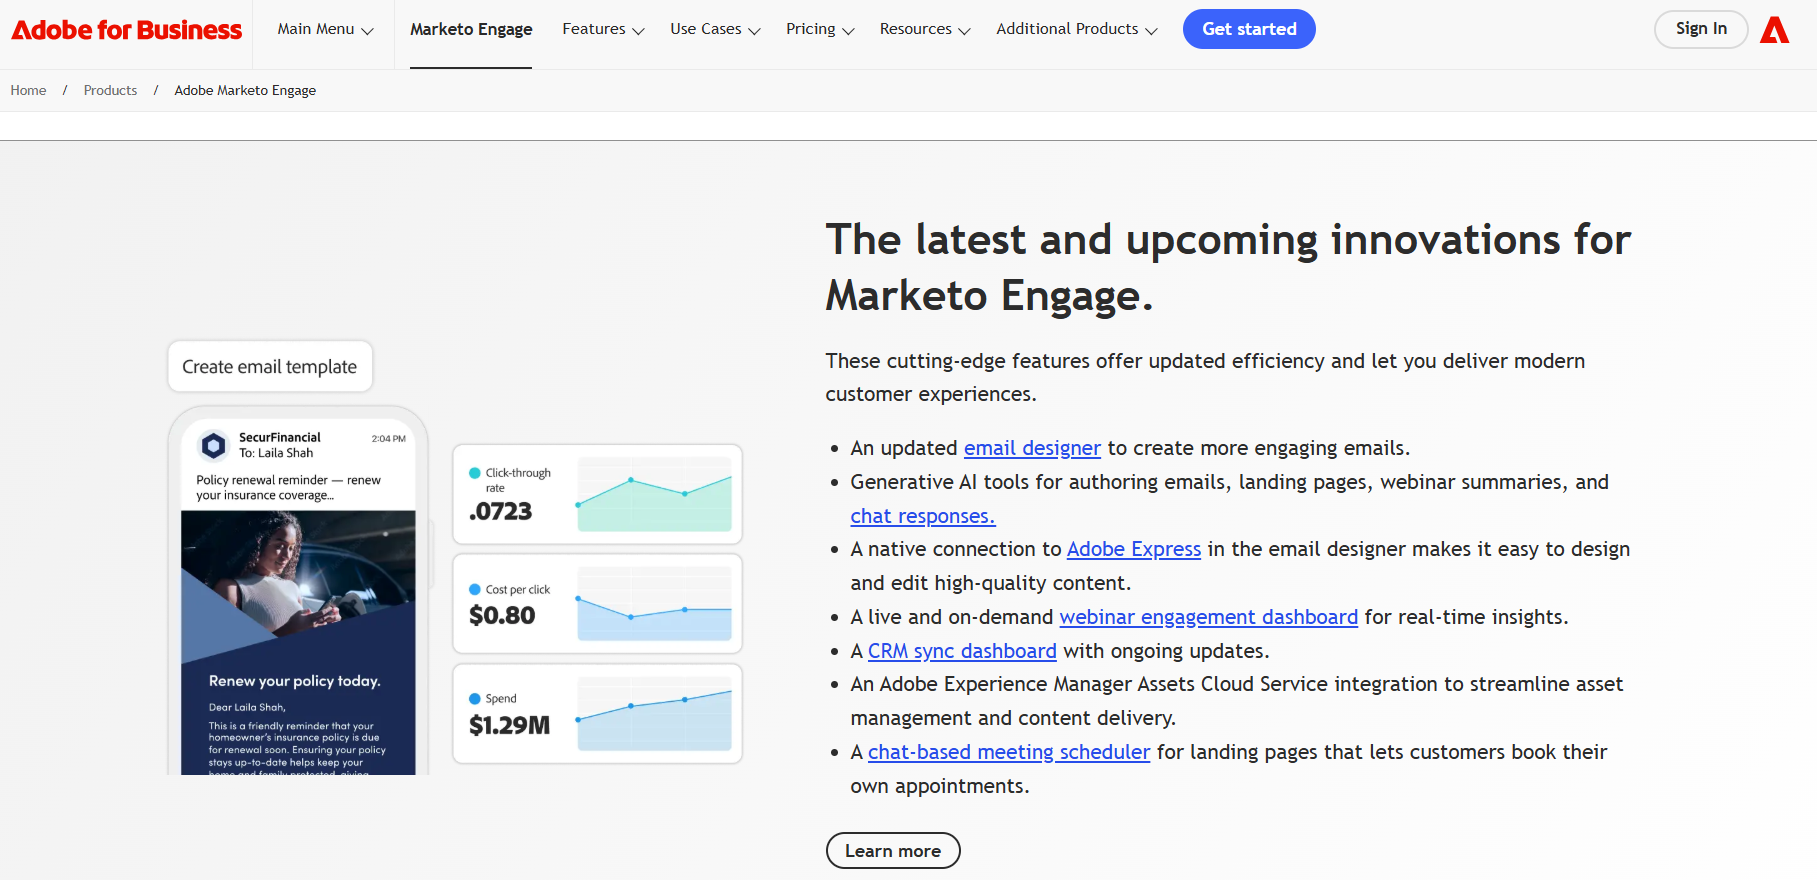Click the Create email template label

[270, 366]
